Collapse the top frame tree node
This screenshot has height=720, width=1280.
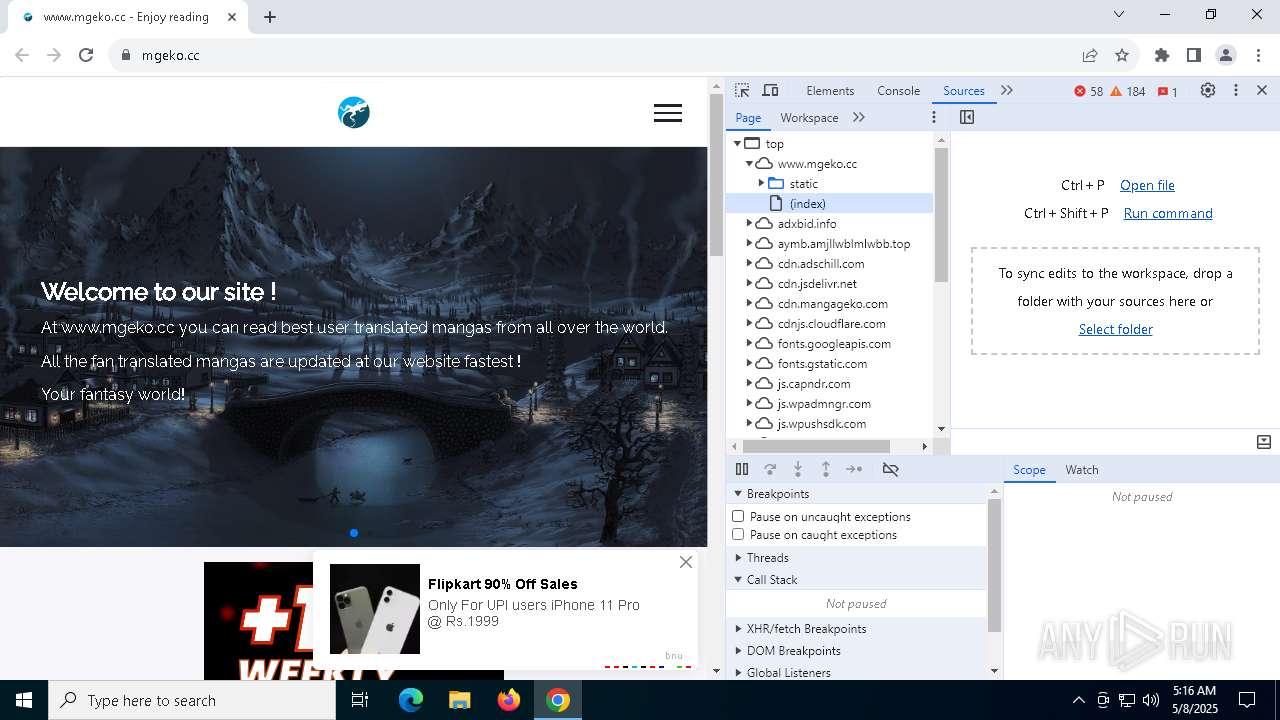click(738, 143)
